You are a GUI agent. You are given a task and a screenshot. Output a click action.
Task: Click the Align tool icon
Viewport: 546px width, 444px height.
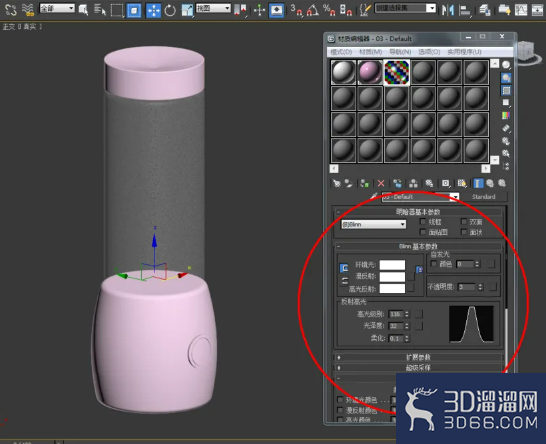(465, 10)
